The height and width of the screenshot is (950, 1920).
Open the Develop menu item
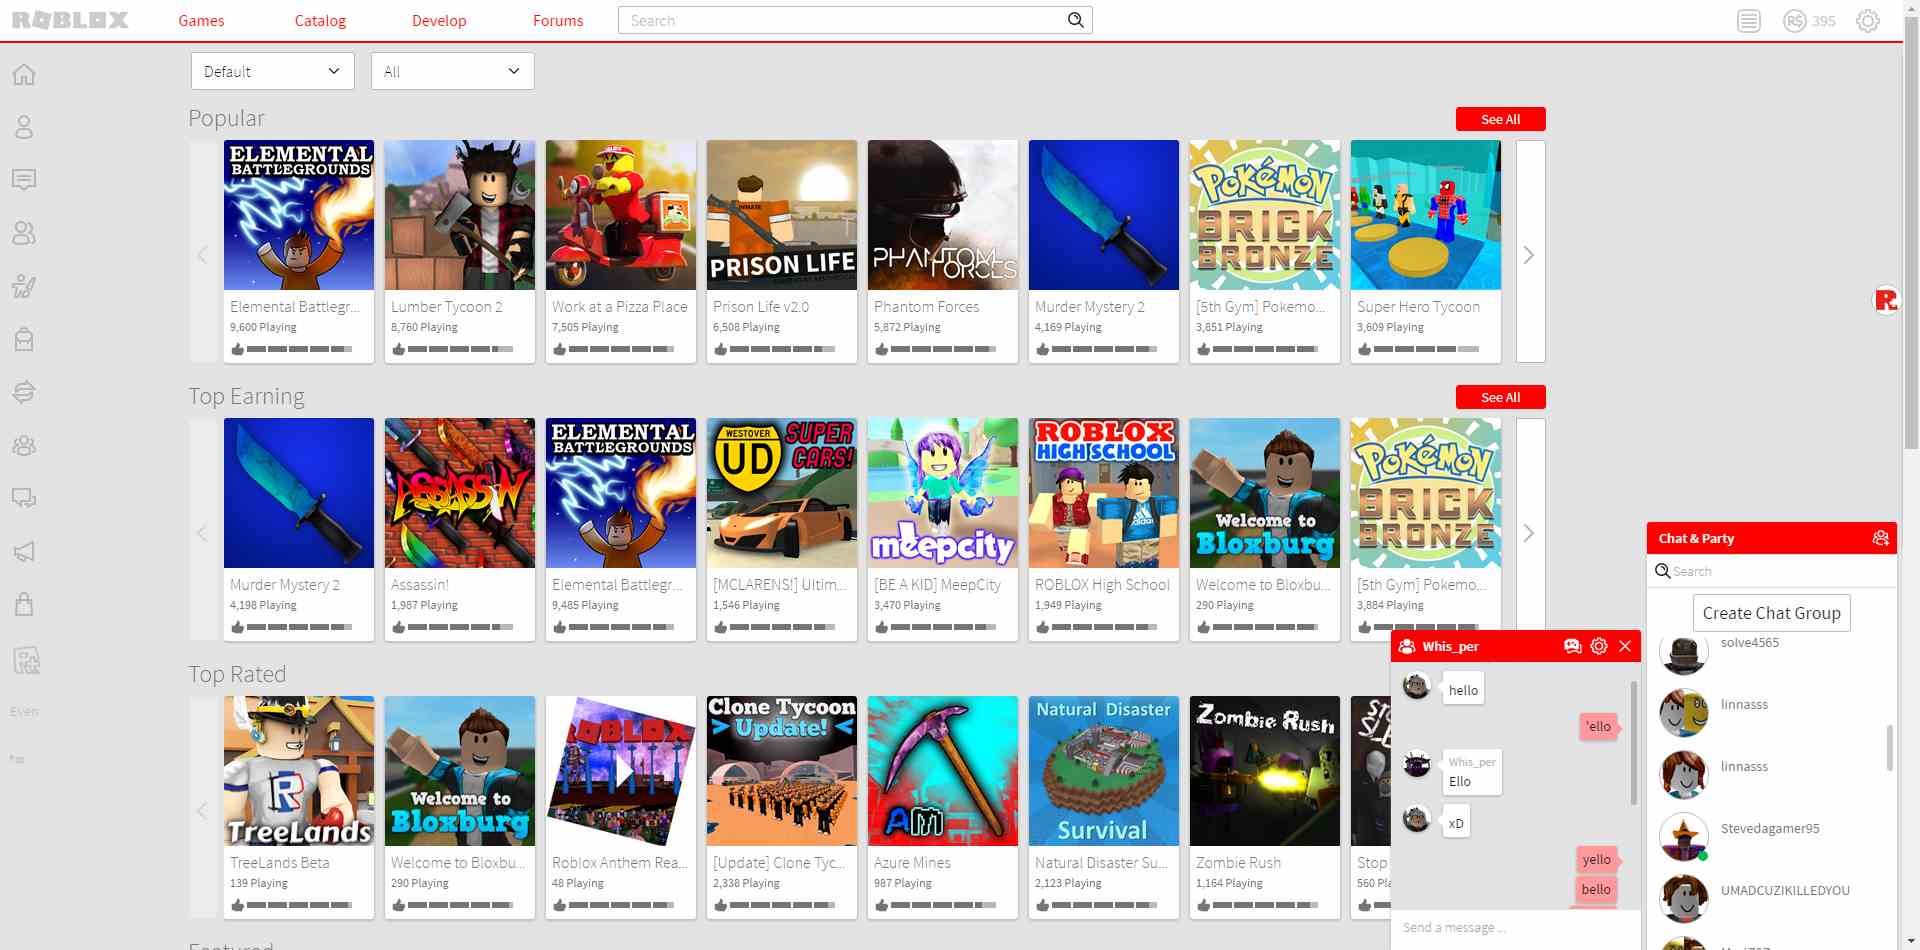tap(439, 20)
